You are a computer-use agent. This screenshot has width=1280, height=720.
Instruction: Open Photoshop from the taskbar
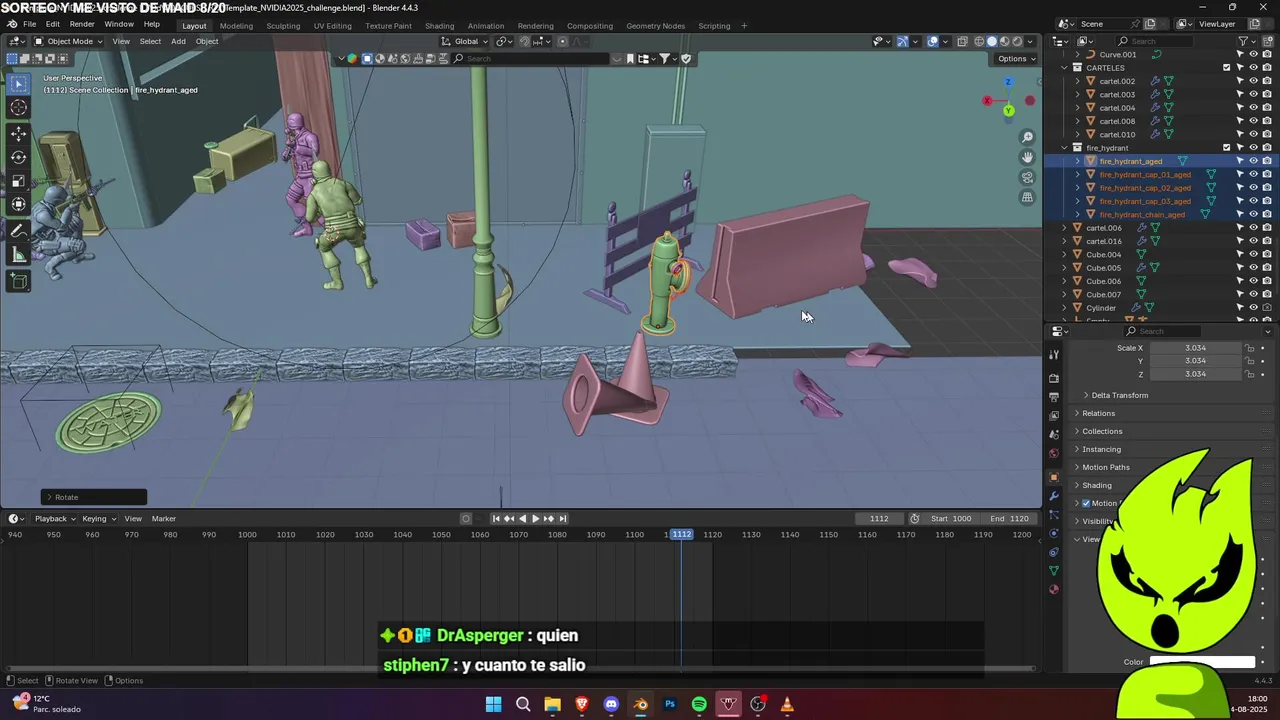click(x=670, y=704)
